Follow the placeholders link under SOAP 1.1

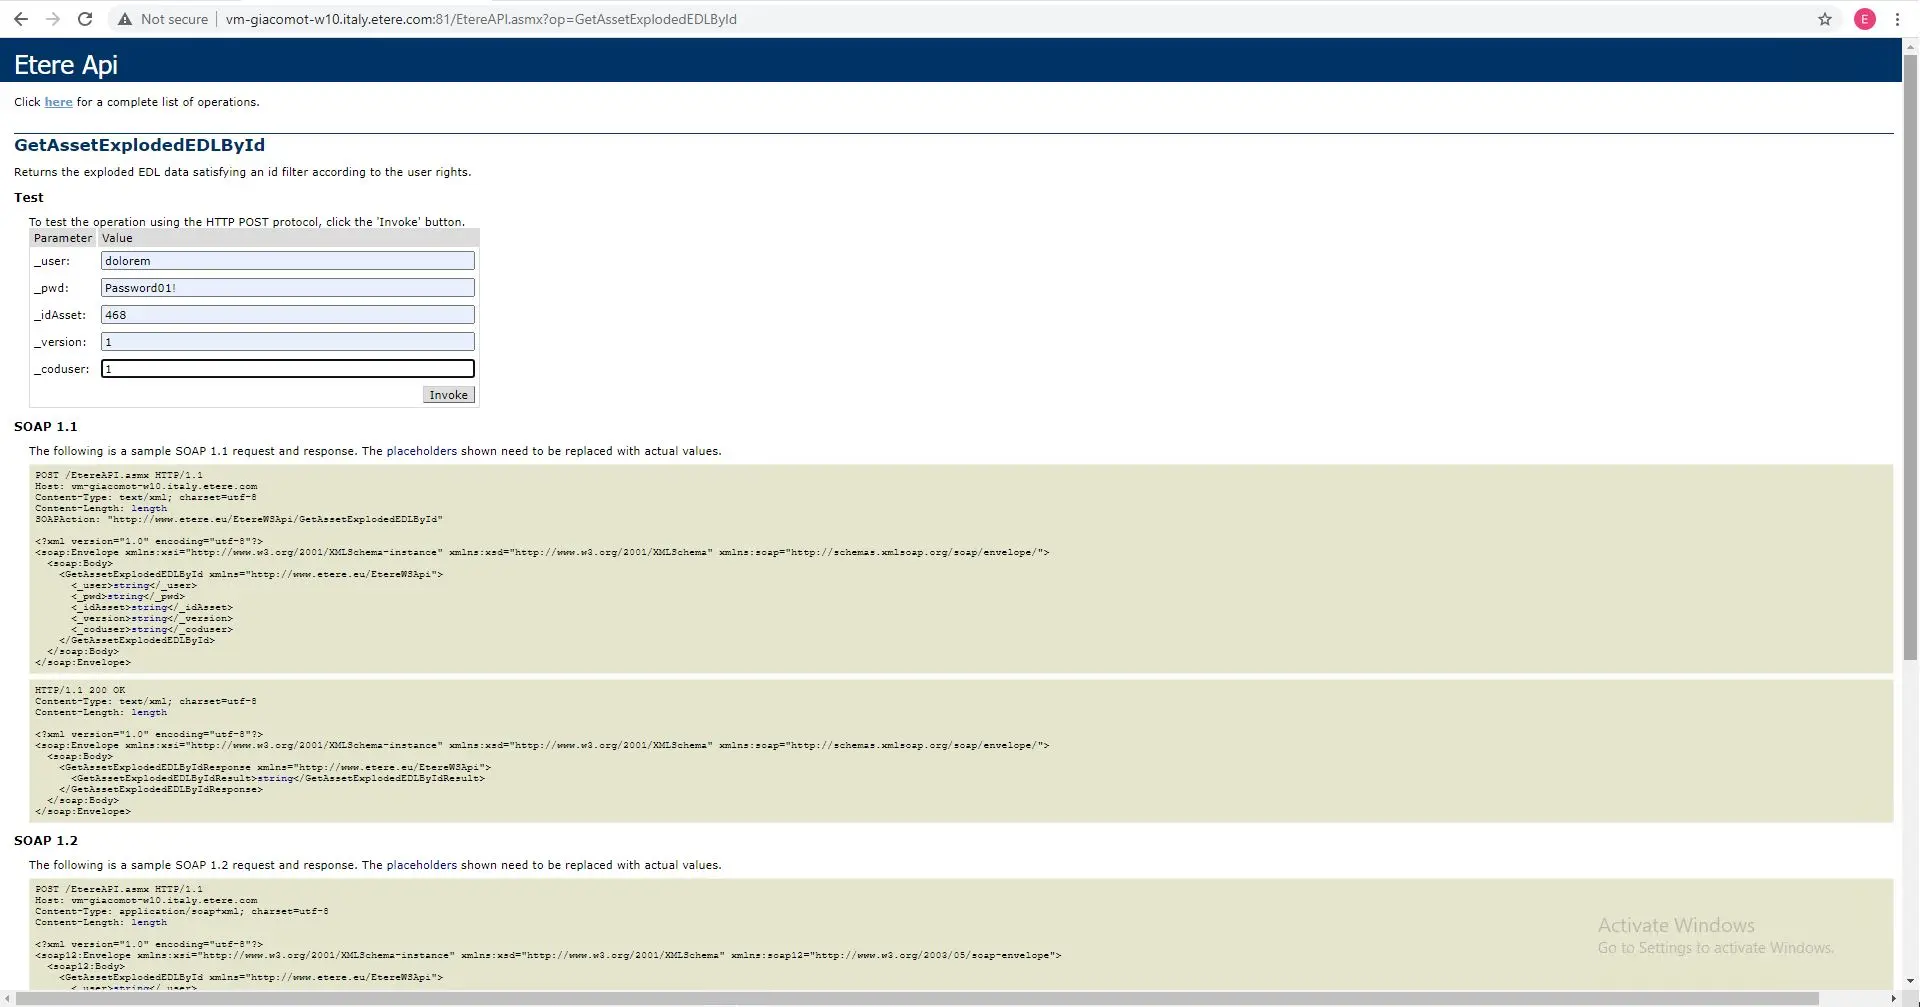[421, 451]
